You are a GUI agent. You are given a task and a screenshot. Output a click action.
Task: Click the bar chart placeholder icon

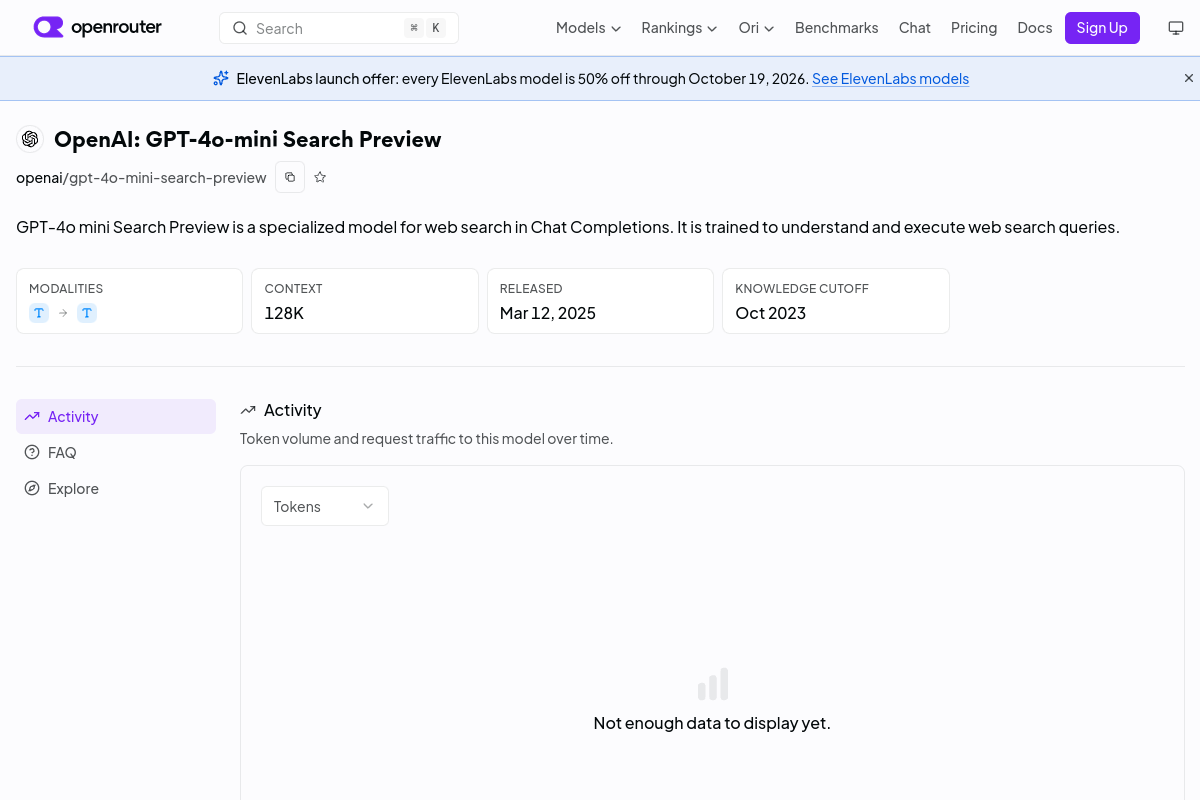click(713, 684)
